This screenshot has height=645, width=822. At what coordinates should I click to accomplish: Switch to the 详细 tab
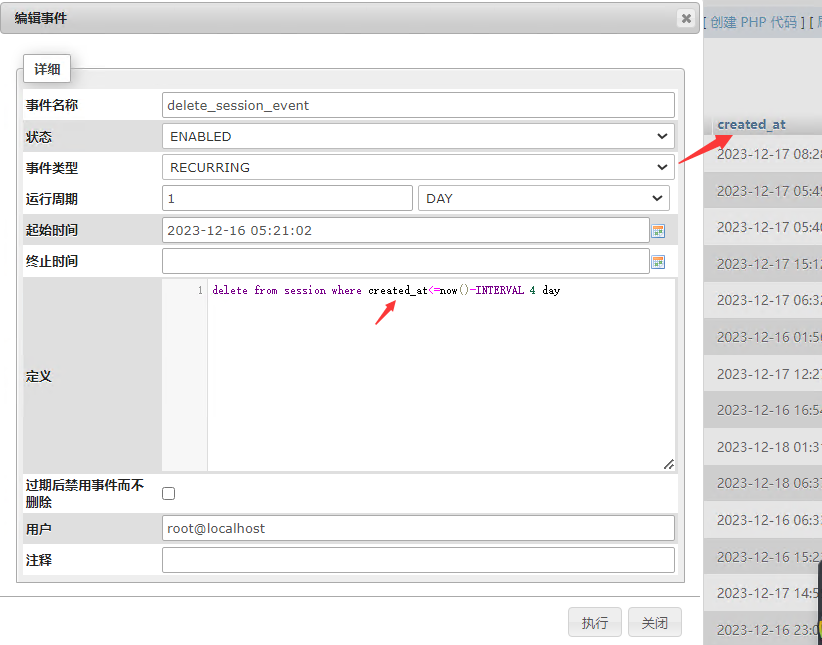coord(46,69)
